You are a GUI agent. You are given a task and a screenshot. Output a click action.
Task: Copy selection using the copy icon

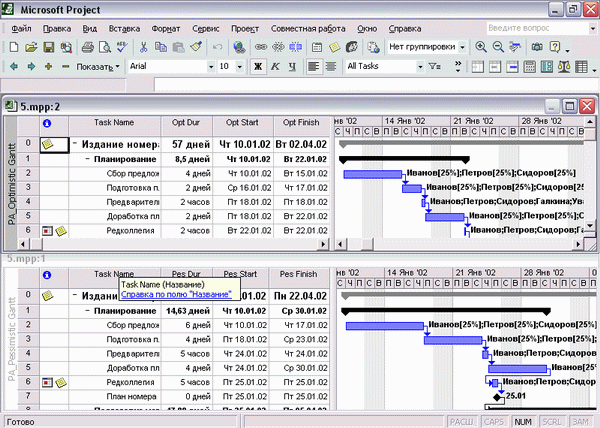(x=161, y=47)
